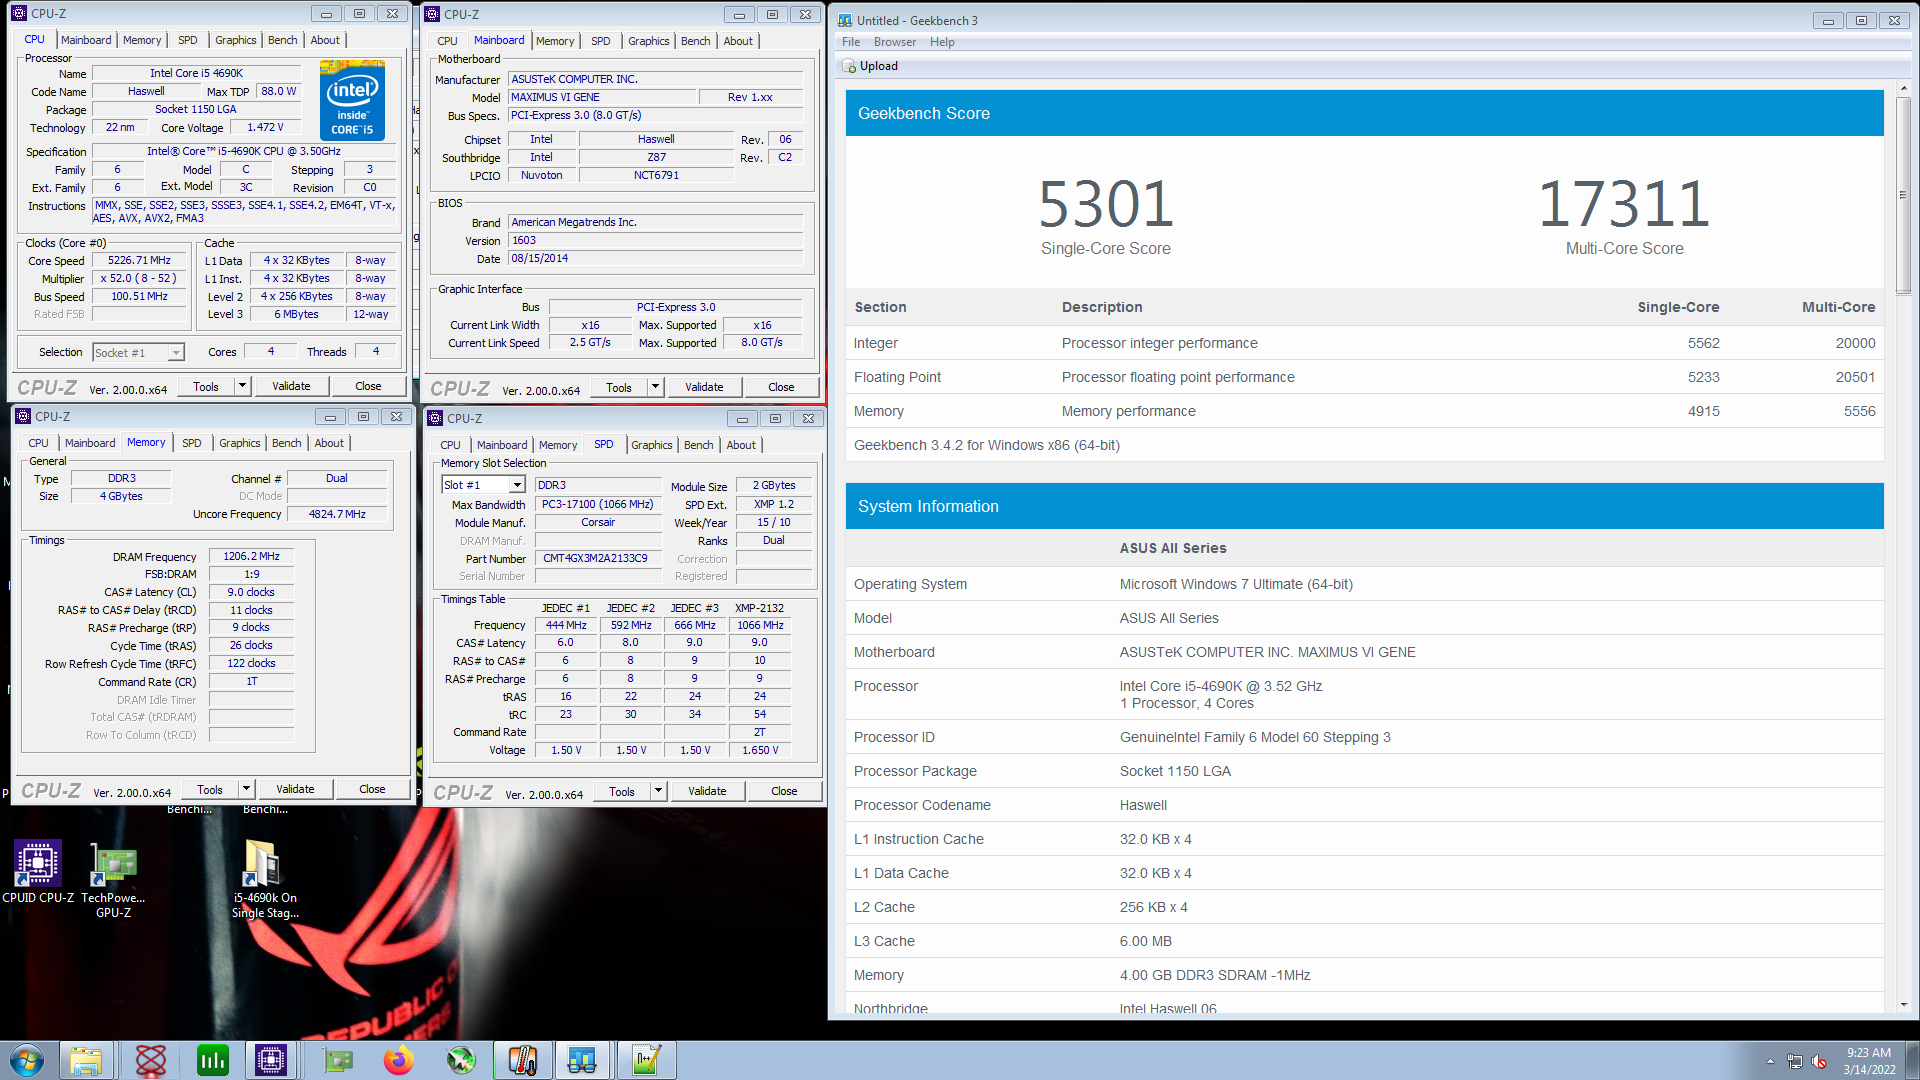The height and width of the screenshot is (1080, 1920).
Task: Click the Core Voltage 1.472 V field
Action: coord(265,127)
